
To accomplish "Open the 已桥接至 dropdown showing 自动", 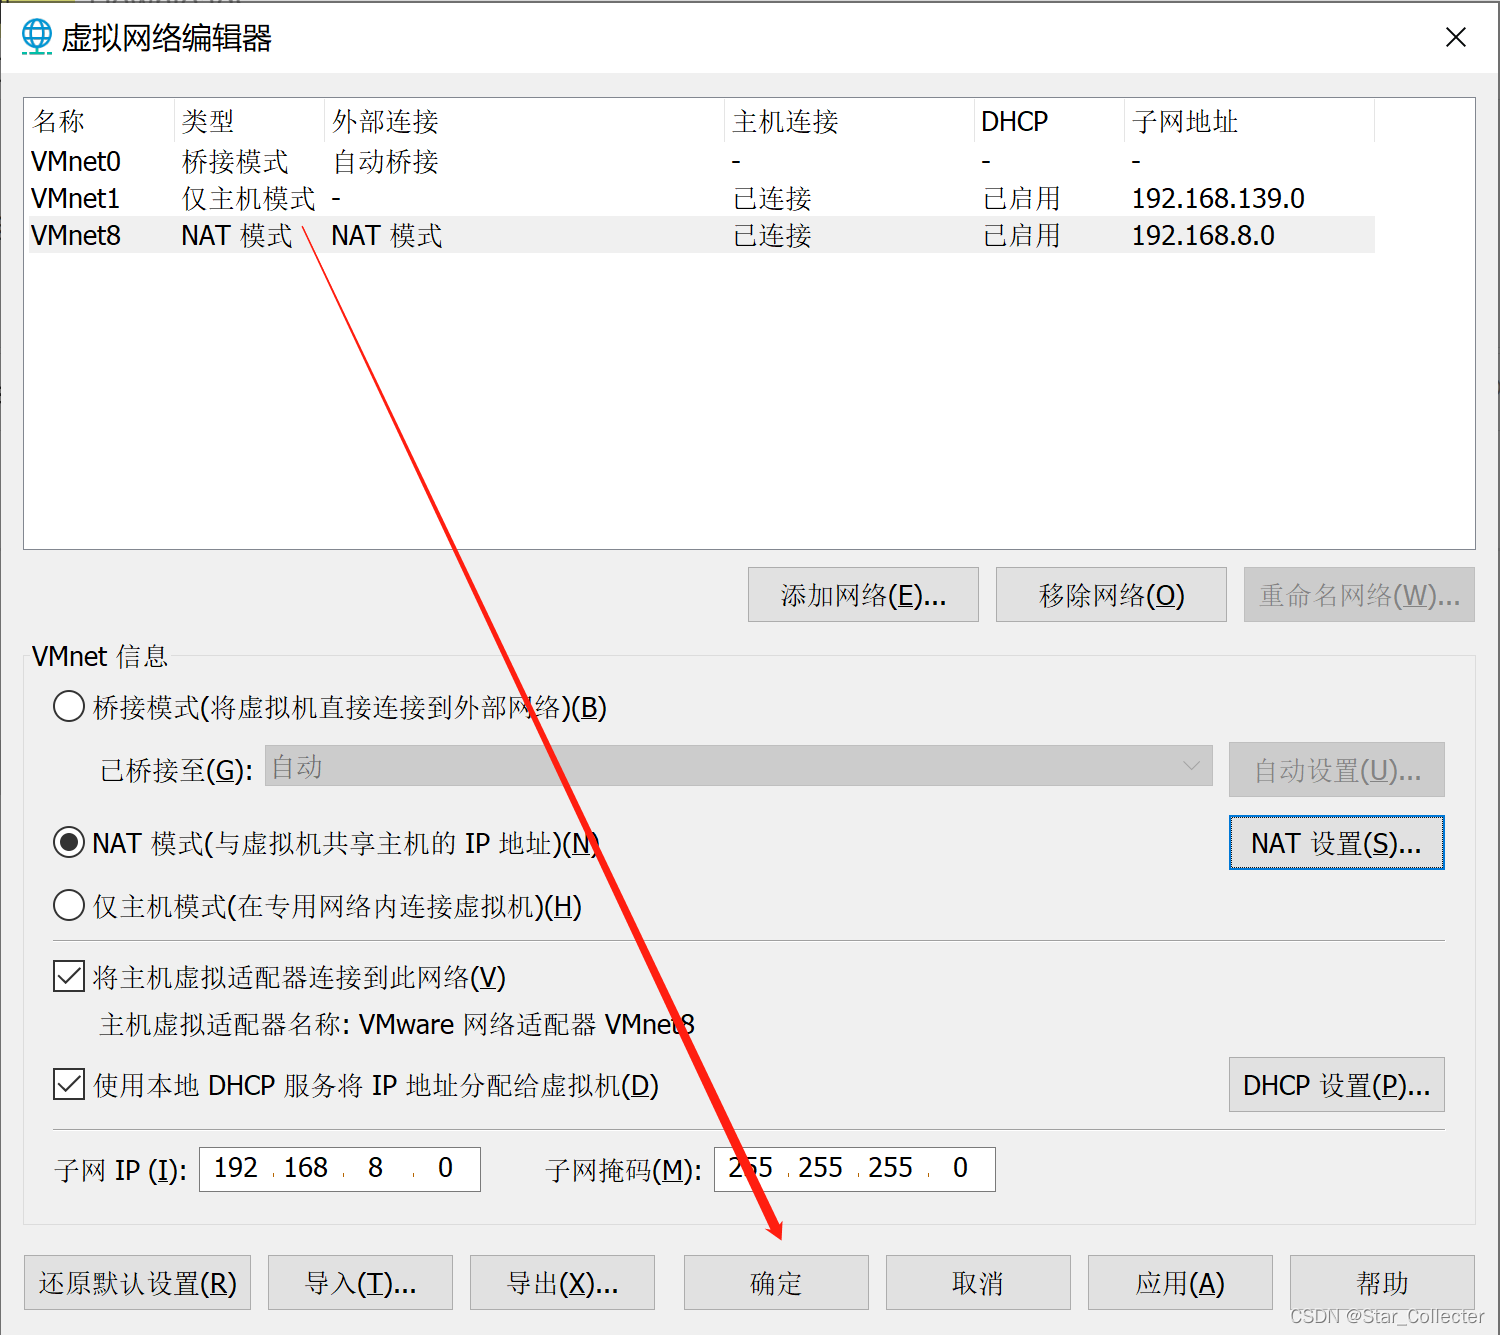I will (x=738, y=767).
